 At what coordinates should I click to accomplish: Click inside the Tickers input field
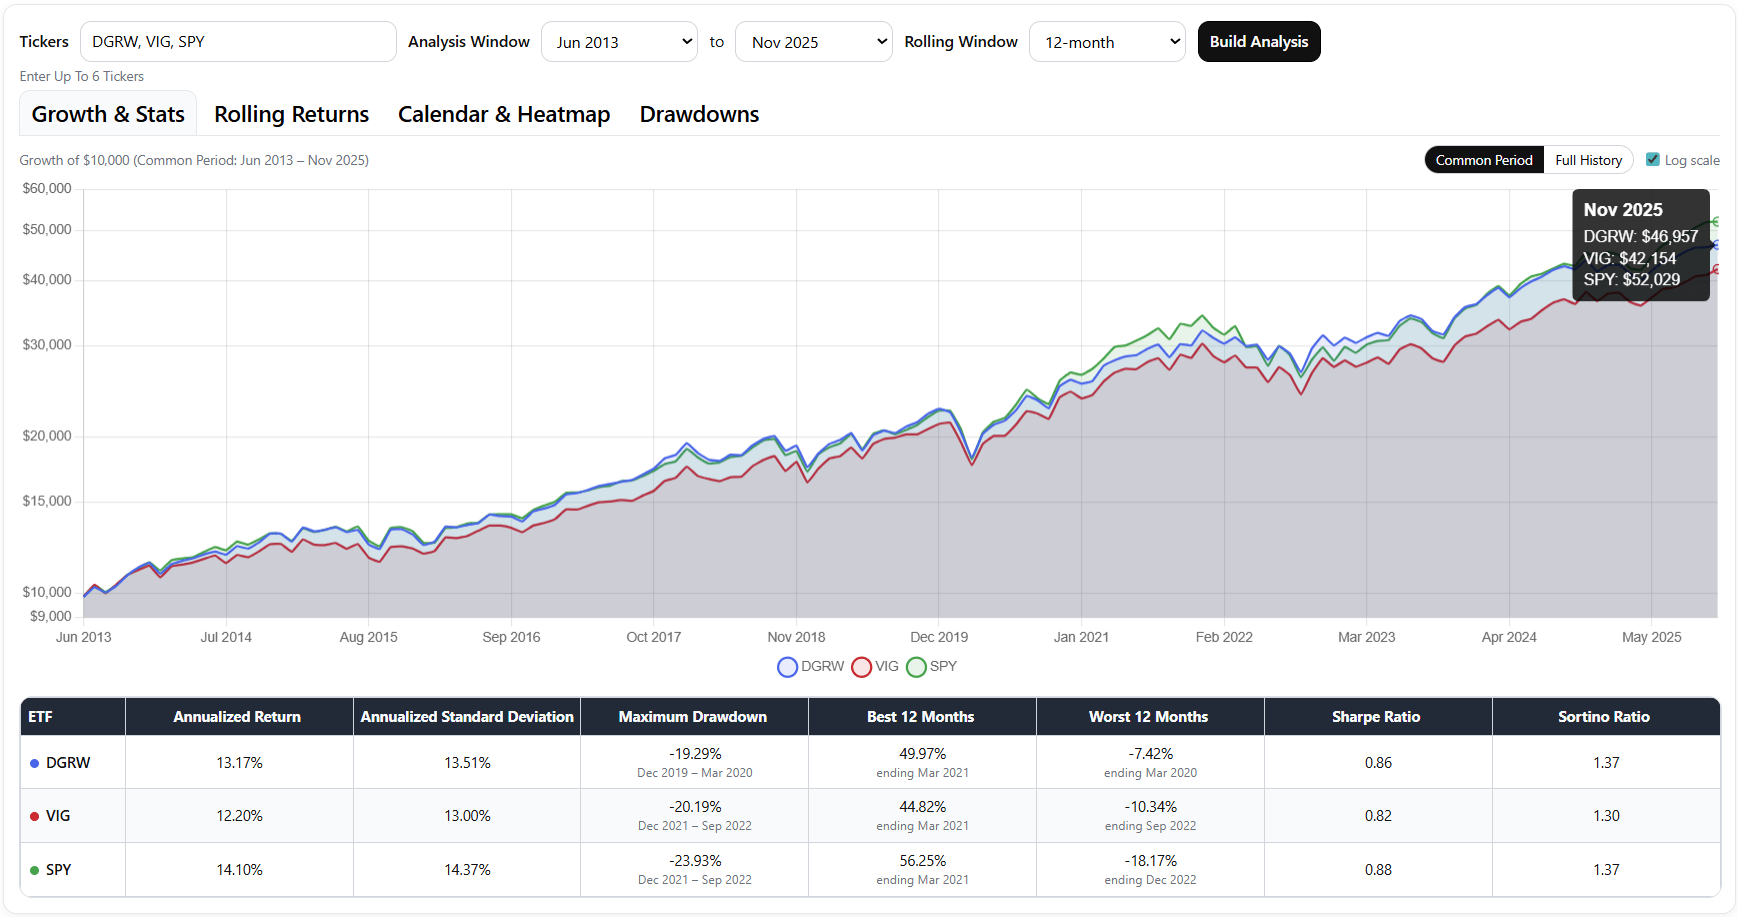237,41
